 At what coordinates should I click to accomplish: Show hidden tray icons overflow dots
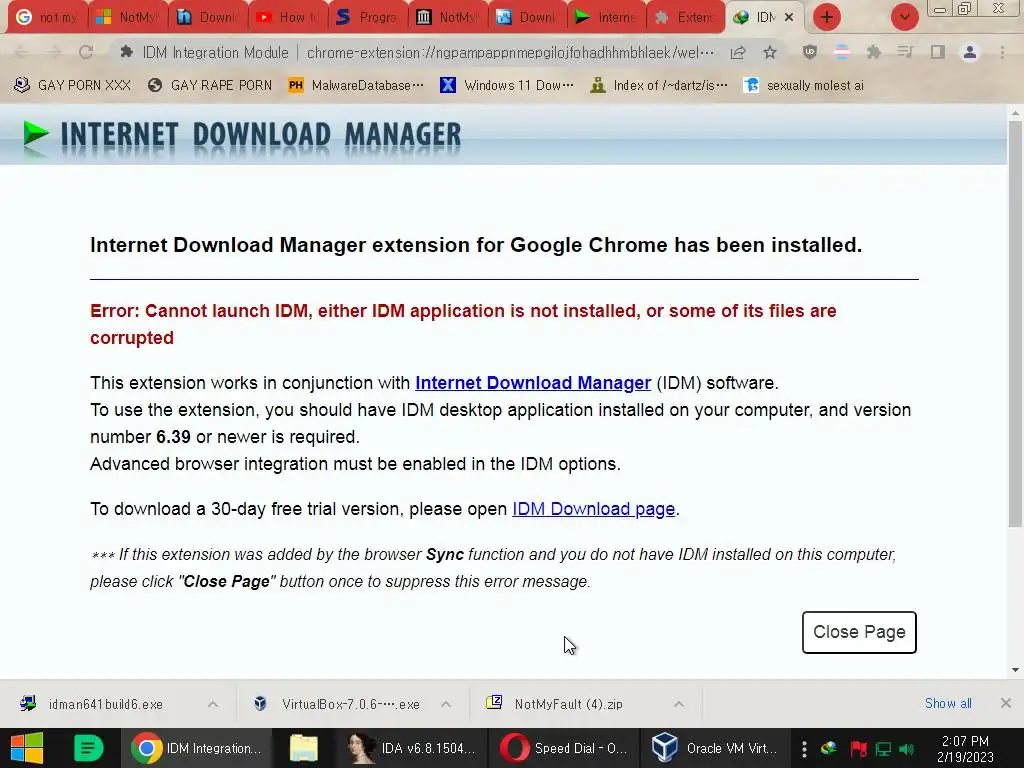pos(804,748)
